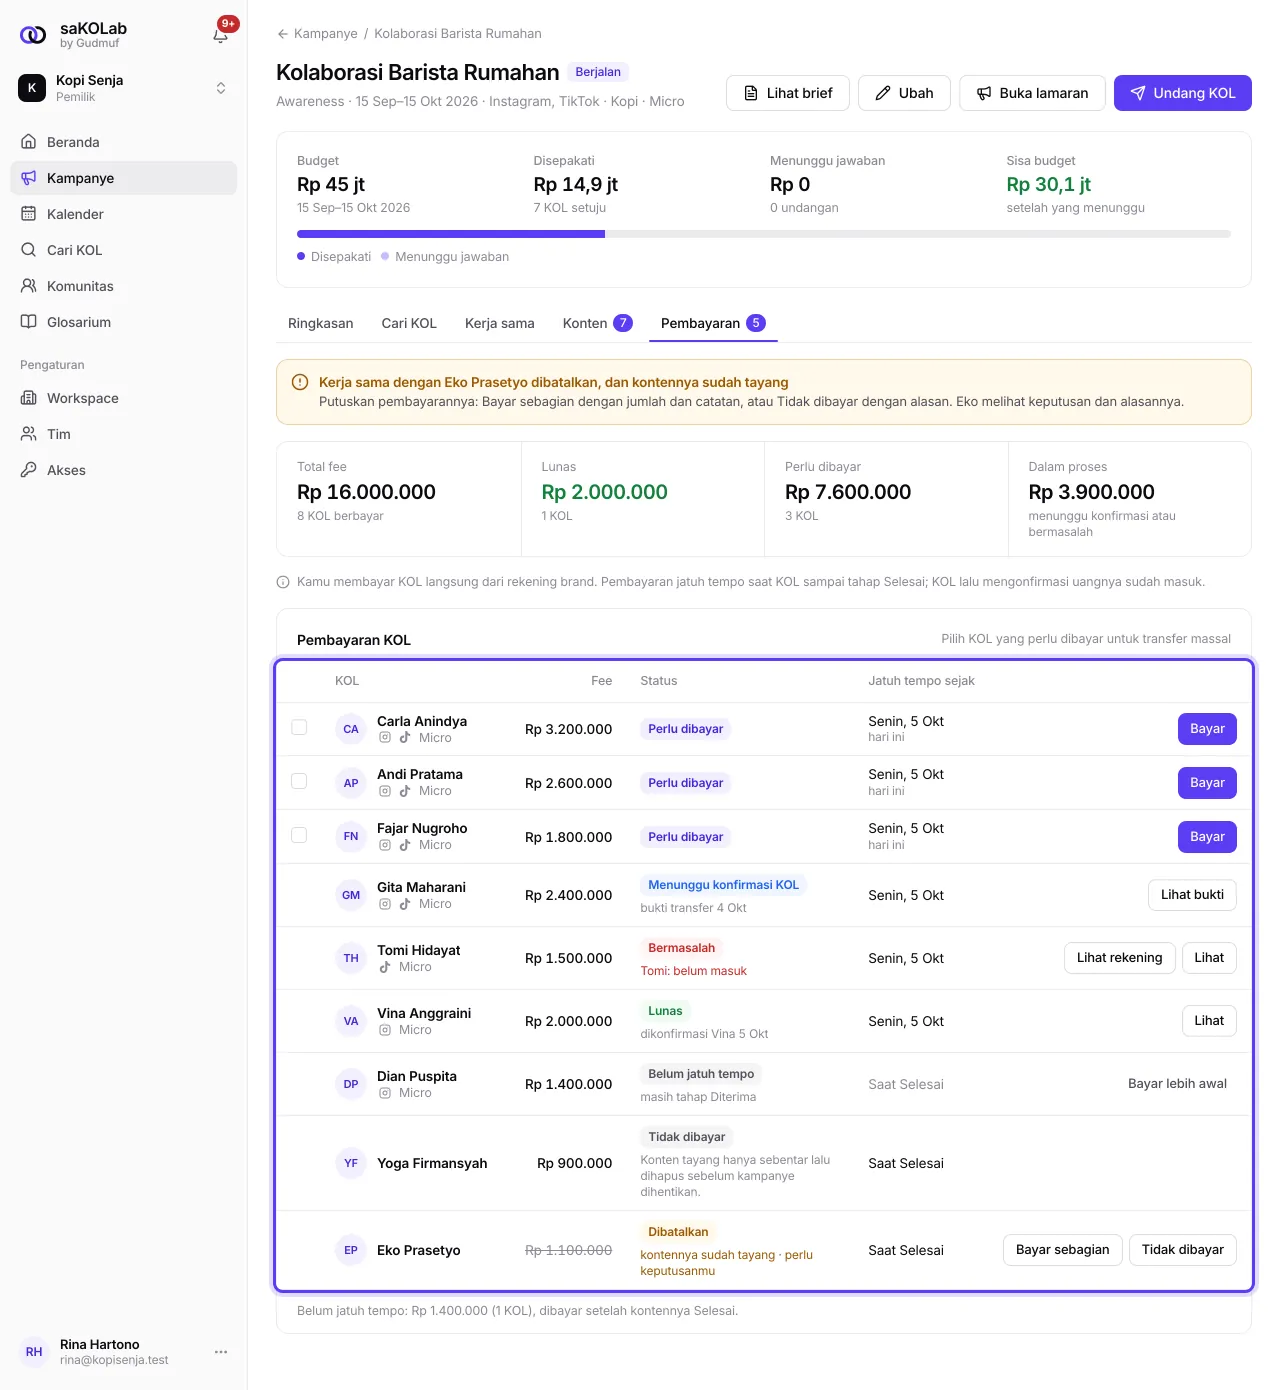Click the Pembayaran tab
1280x1390 pixels.
pyautogui.click(x=713, y=323)
